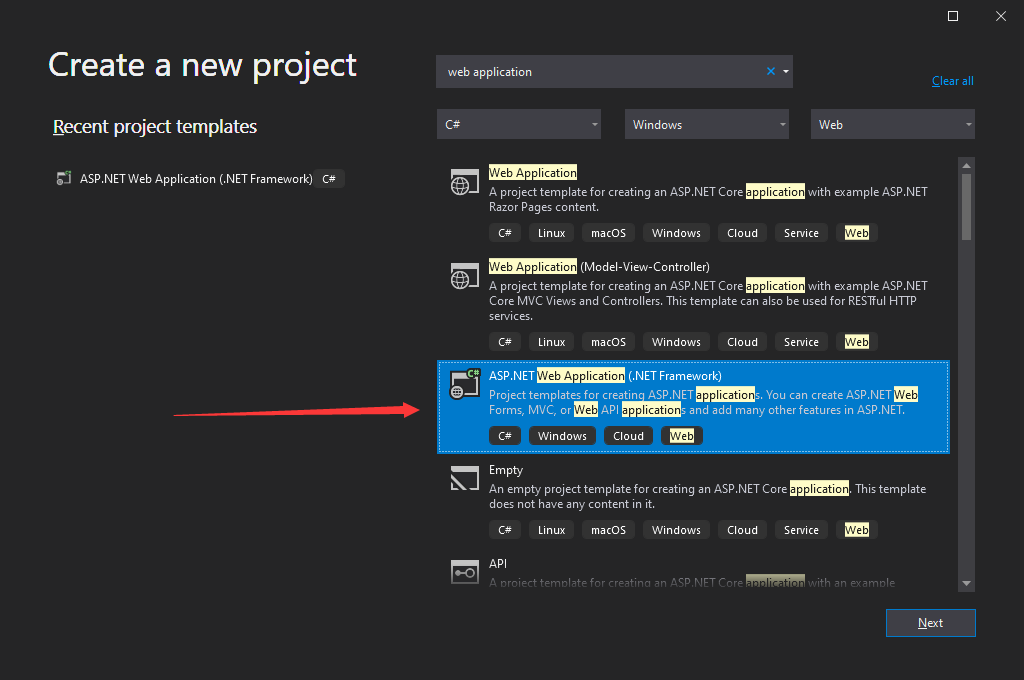Click the Web Application (Model-View-Controller) globe icon
The image size is (1024, 680).
tap(464, 277)
